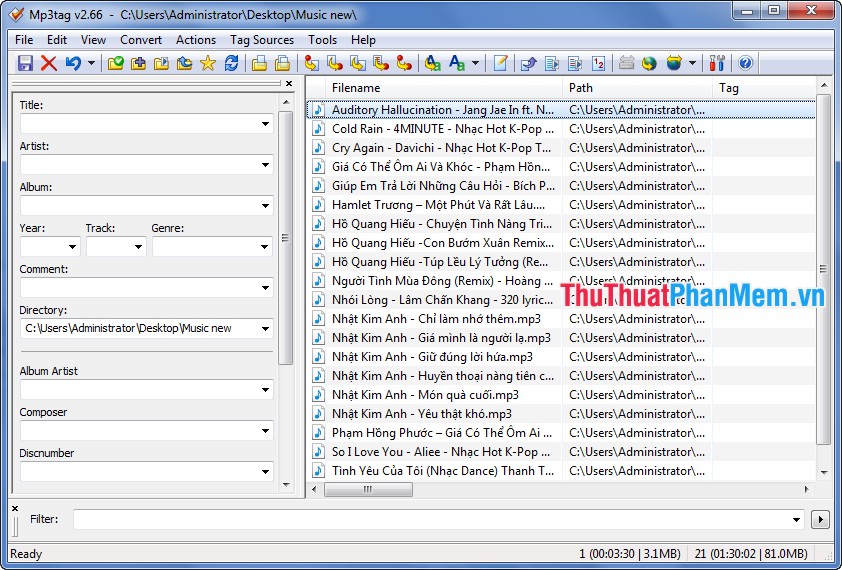Click the Export icon with blue arrow
This screenshot has height=570, width=842.
tap(528, 63)
